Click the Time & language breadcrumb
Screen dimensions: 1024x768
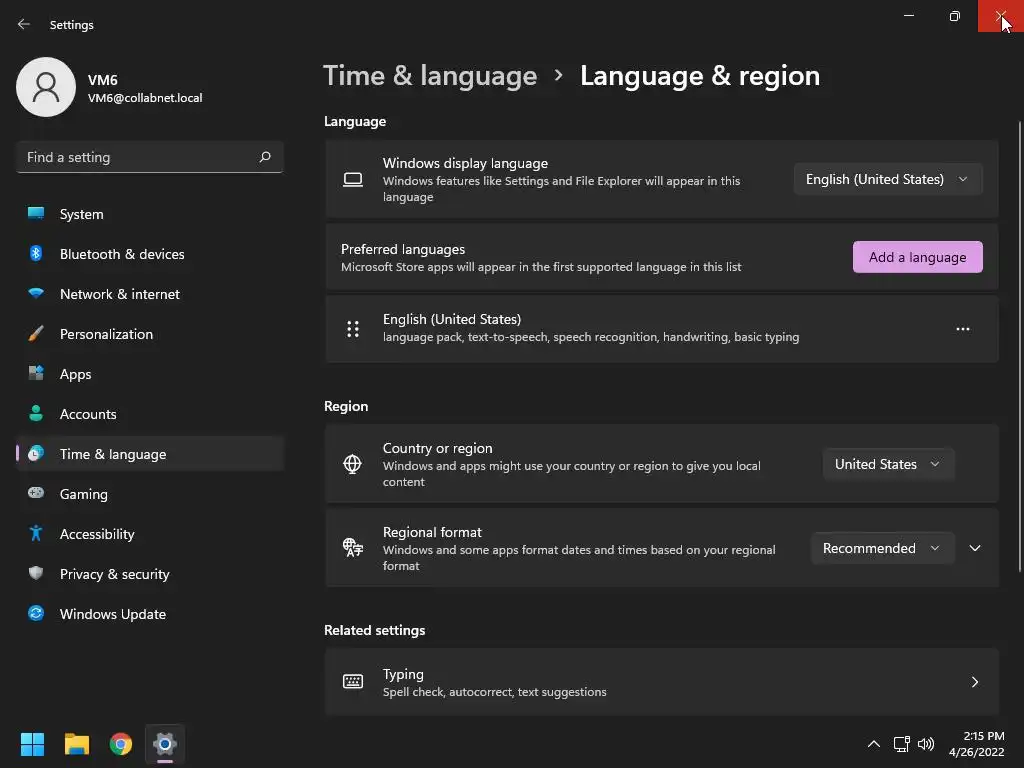coord(430,76)
